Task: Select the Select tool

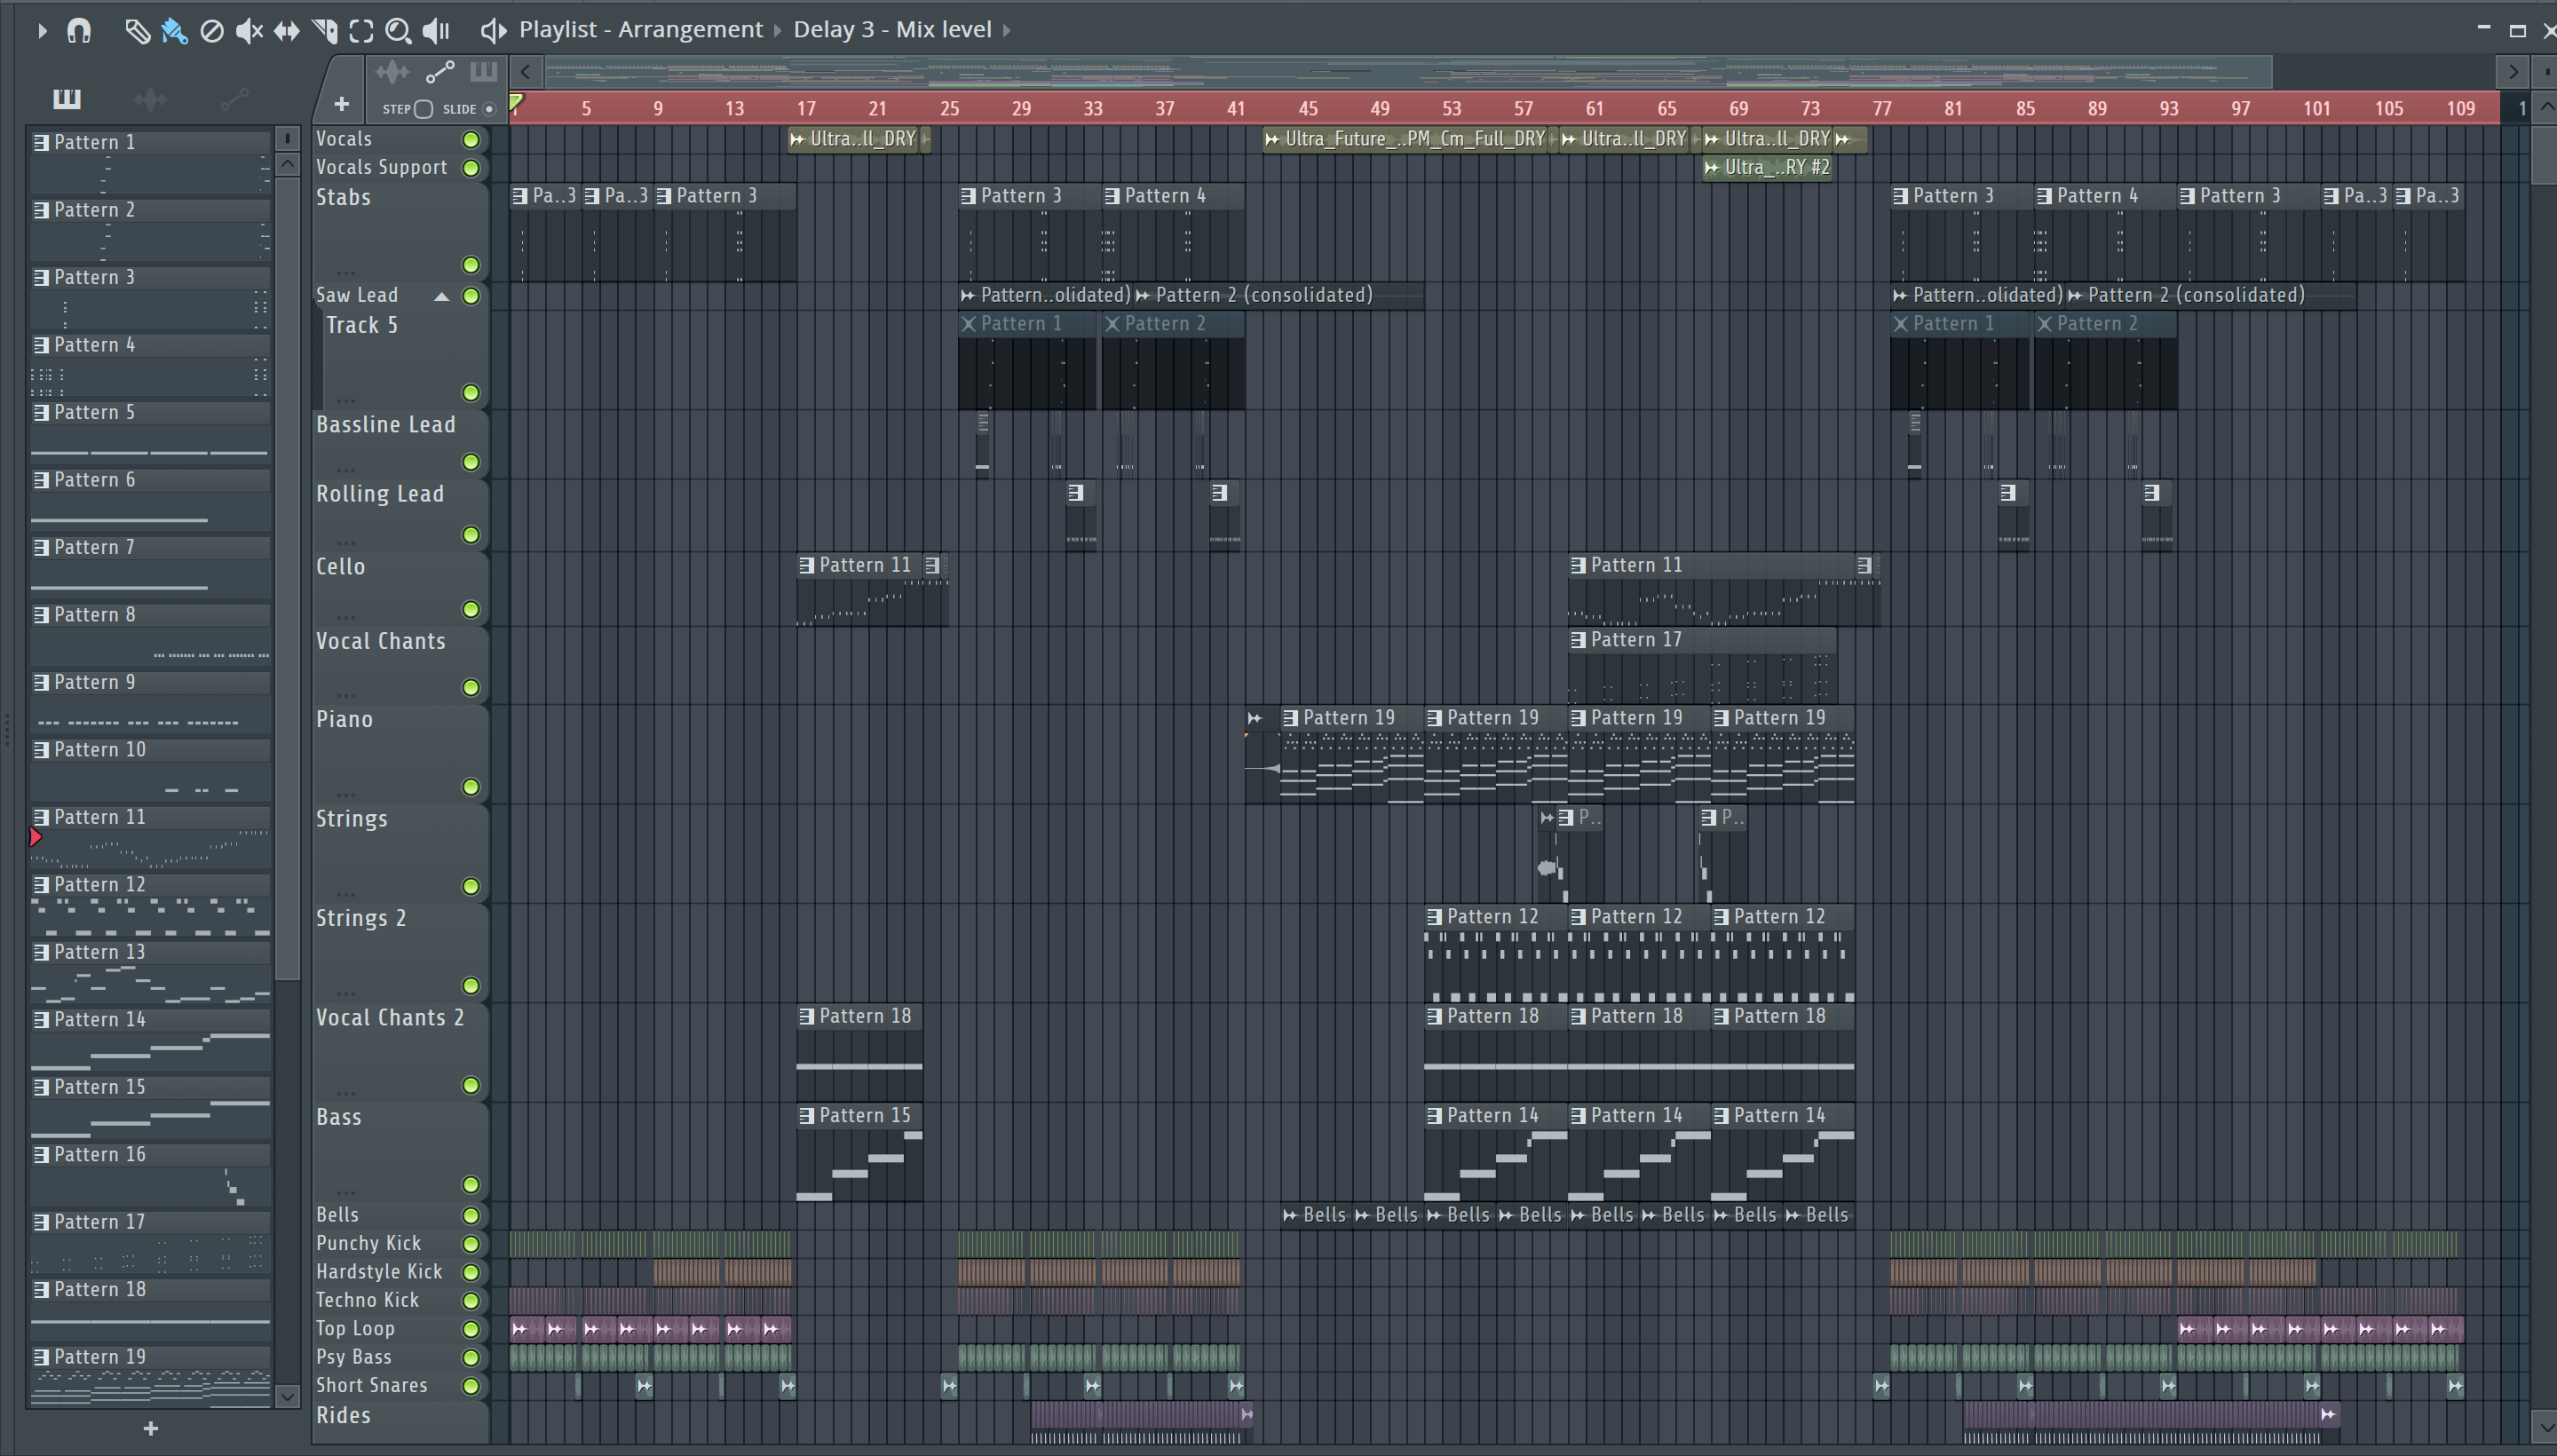Action: pyautogui.click(x=361, y=31)
